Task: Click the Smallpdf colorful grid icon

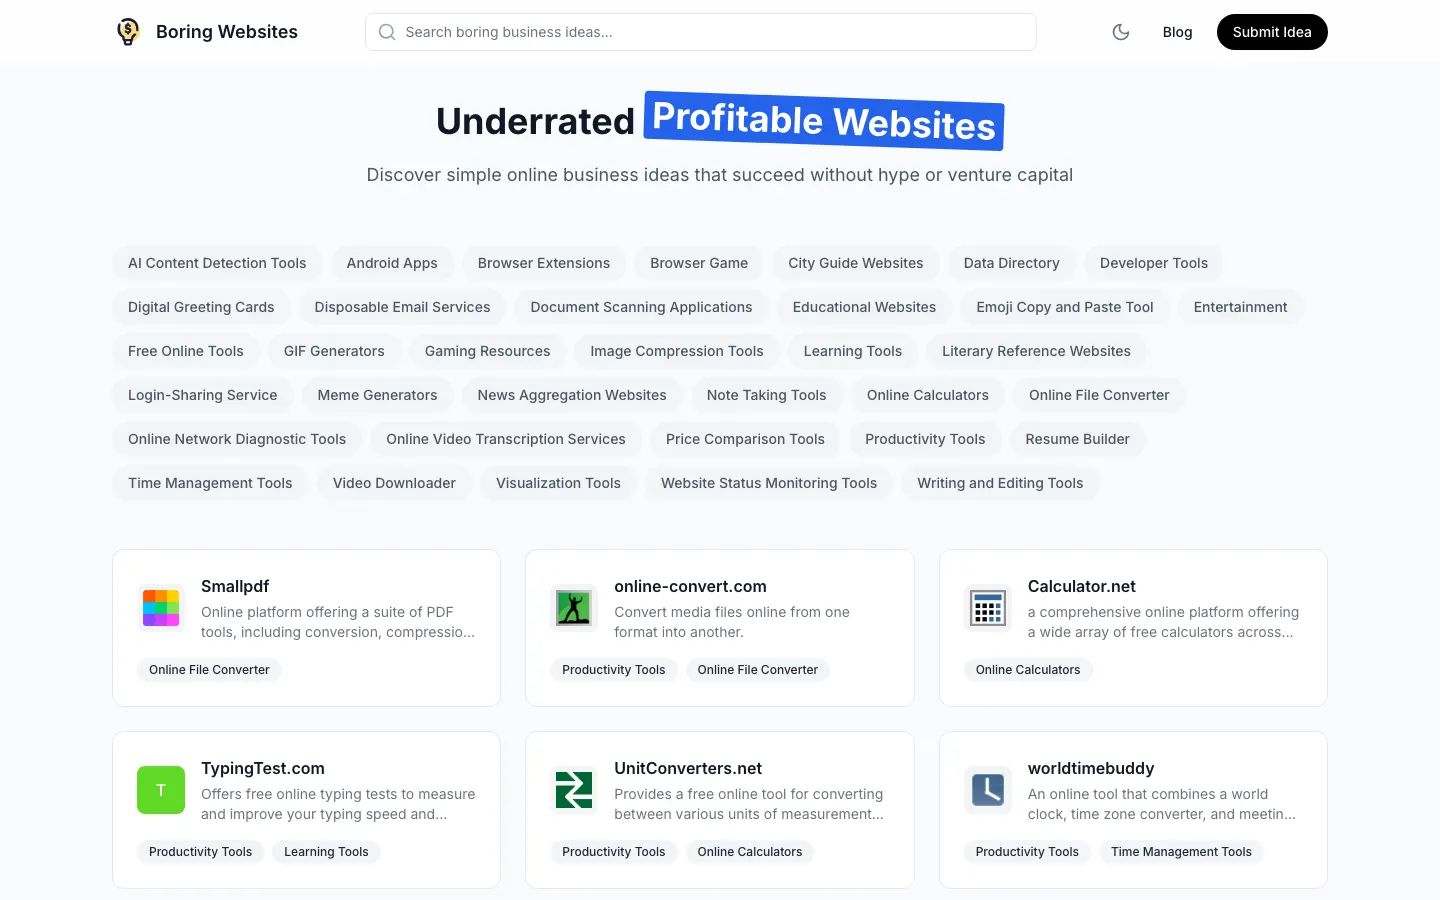Action: (161, 608)
